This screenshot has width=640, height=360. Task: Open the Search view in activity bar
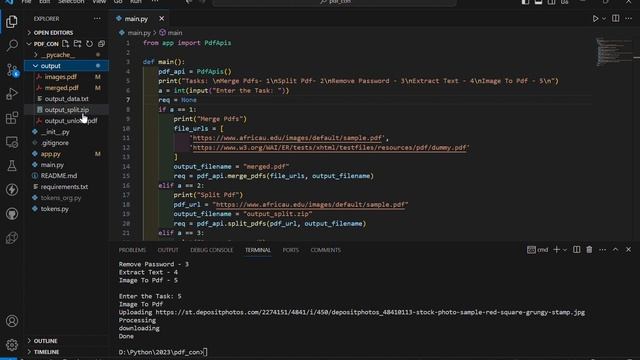[x=12, y=45]
